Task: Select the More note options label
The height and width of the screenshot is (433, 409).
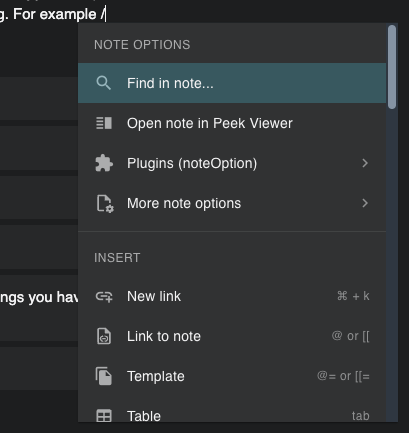Action: click(184, 203)
